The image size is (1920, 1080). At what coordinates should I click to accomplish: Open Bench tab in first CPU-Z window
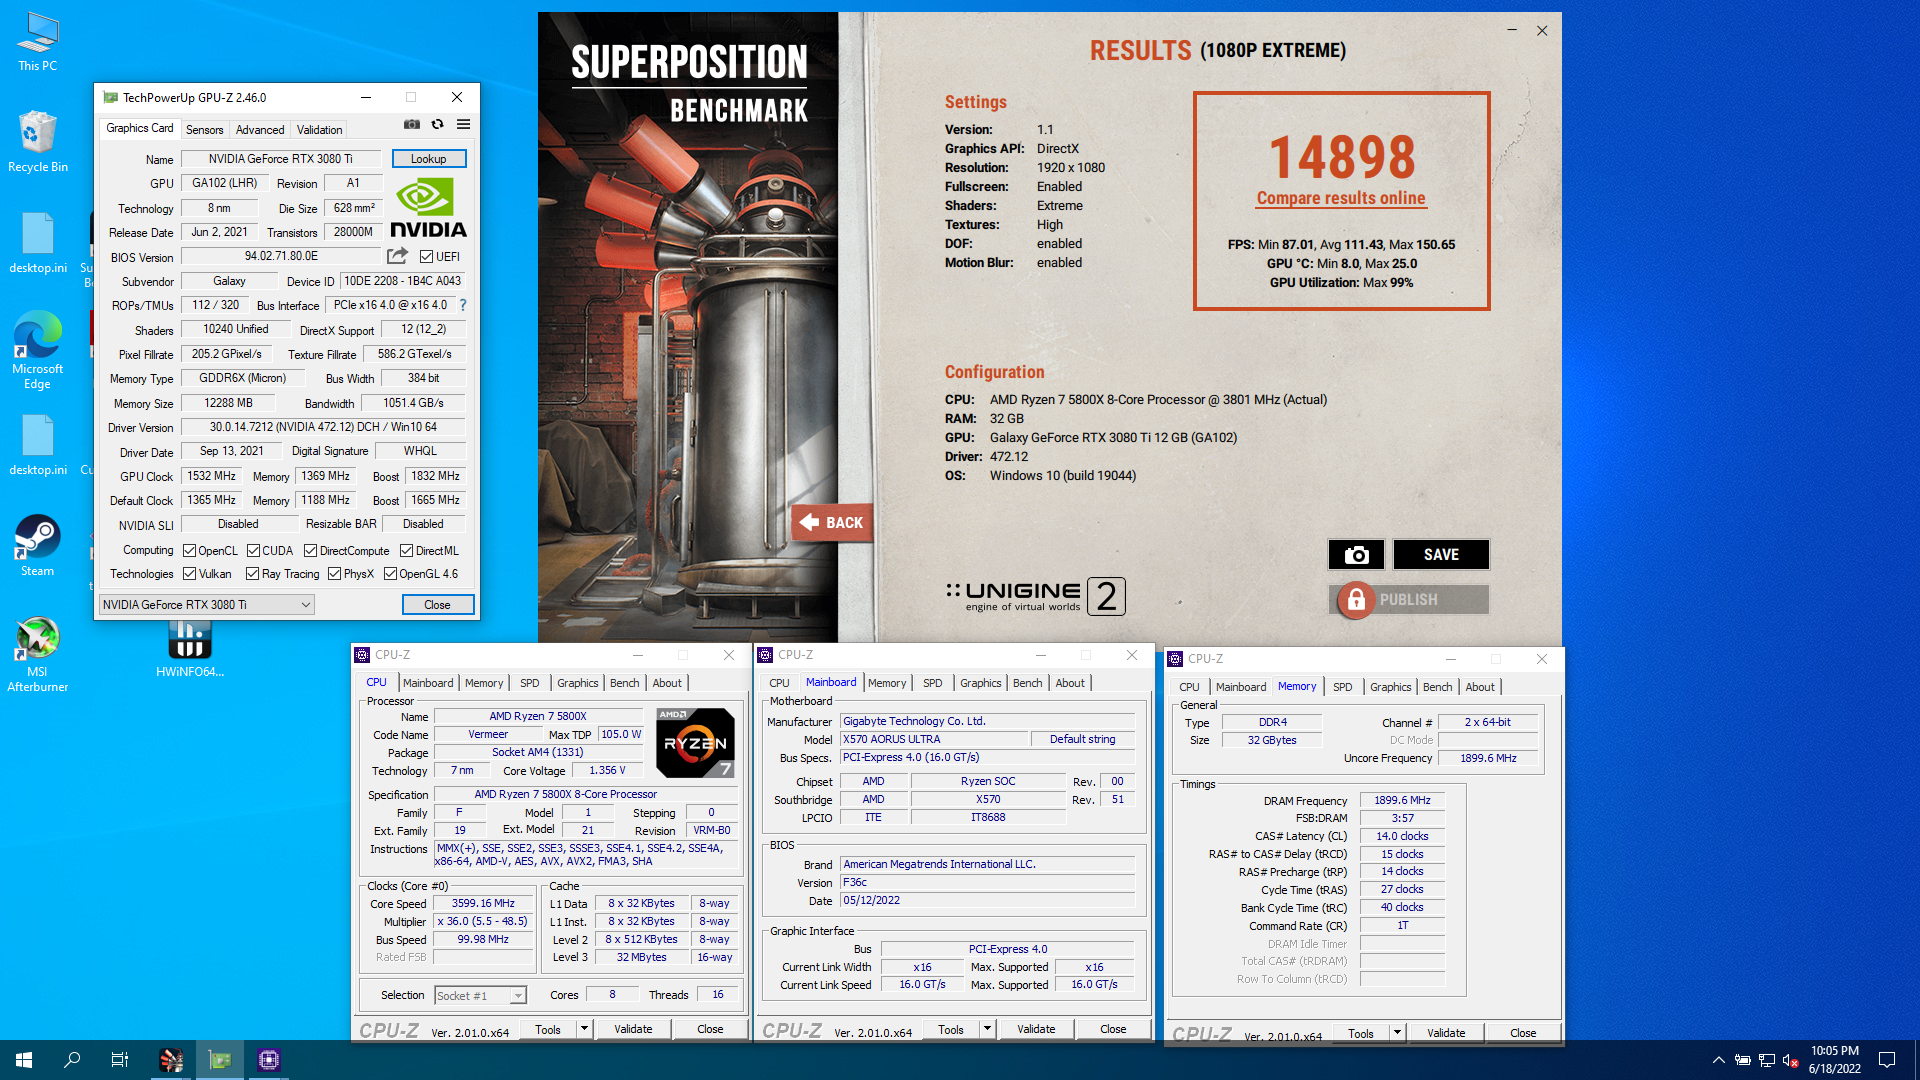pos(624,683)
